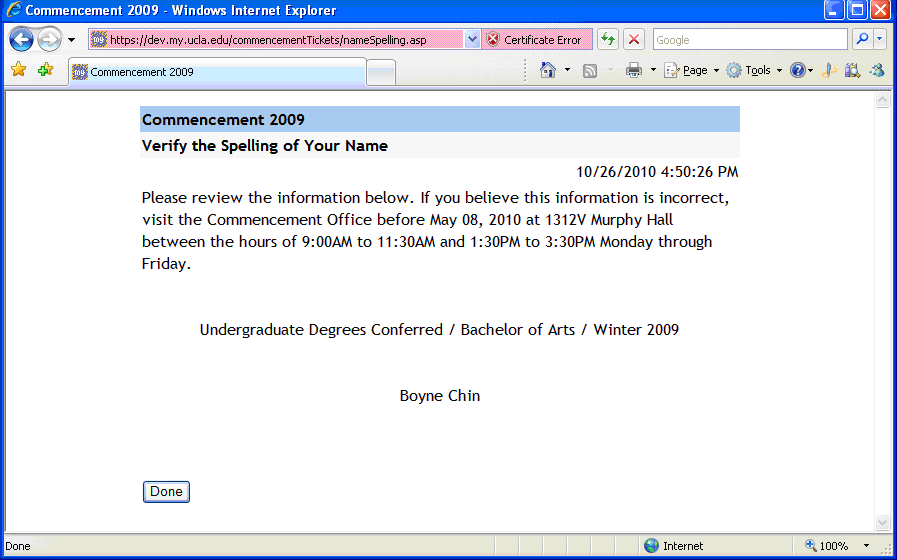
Task: Click the Back navigation arrow
Action: 21,40
